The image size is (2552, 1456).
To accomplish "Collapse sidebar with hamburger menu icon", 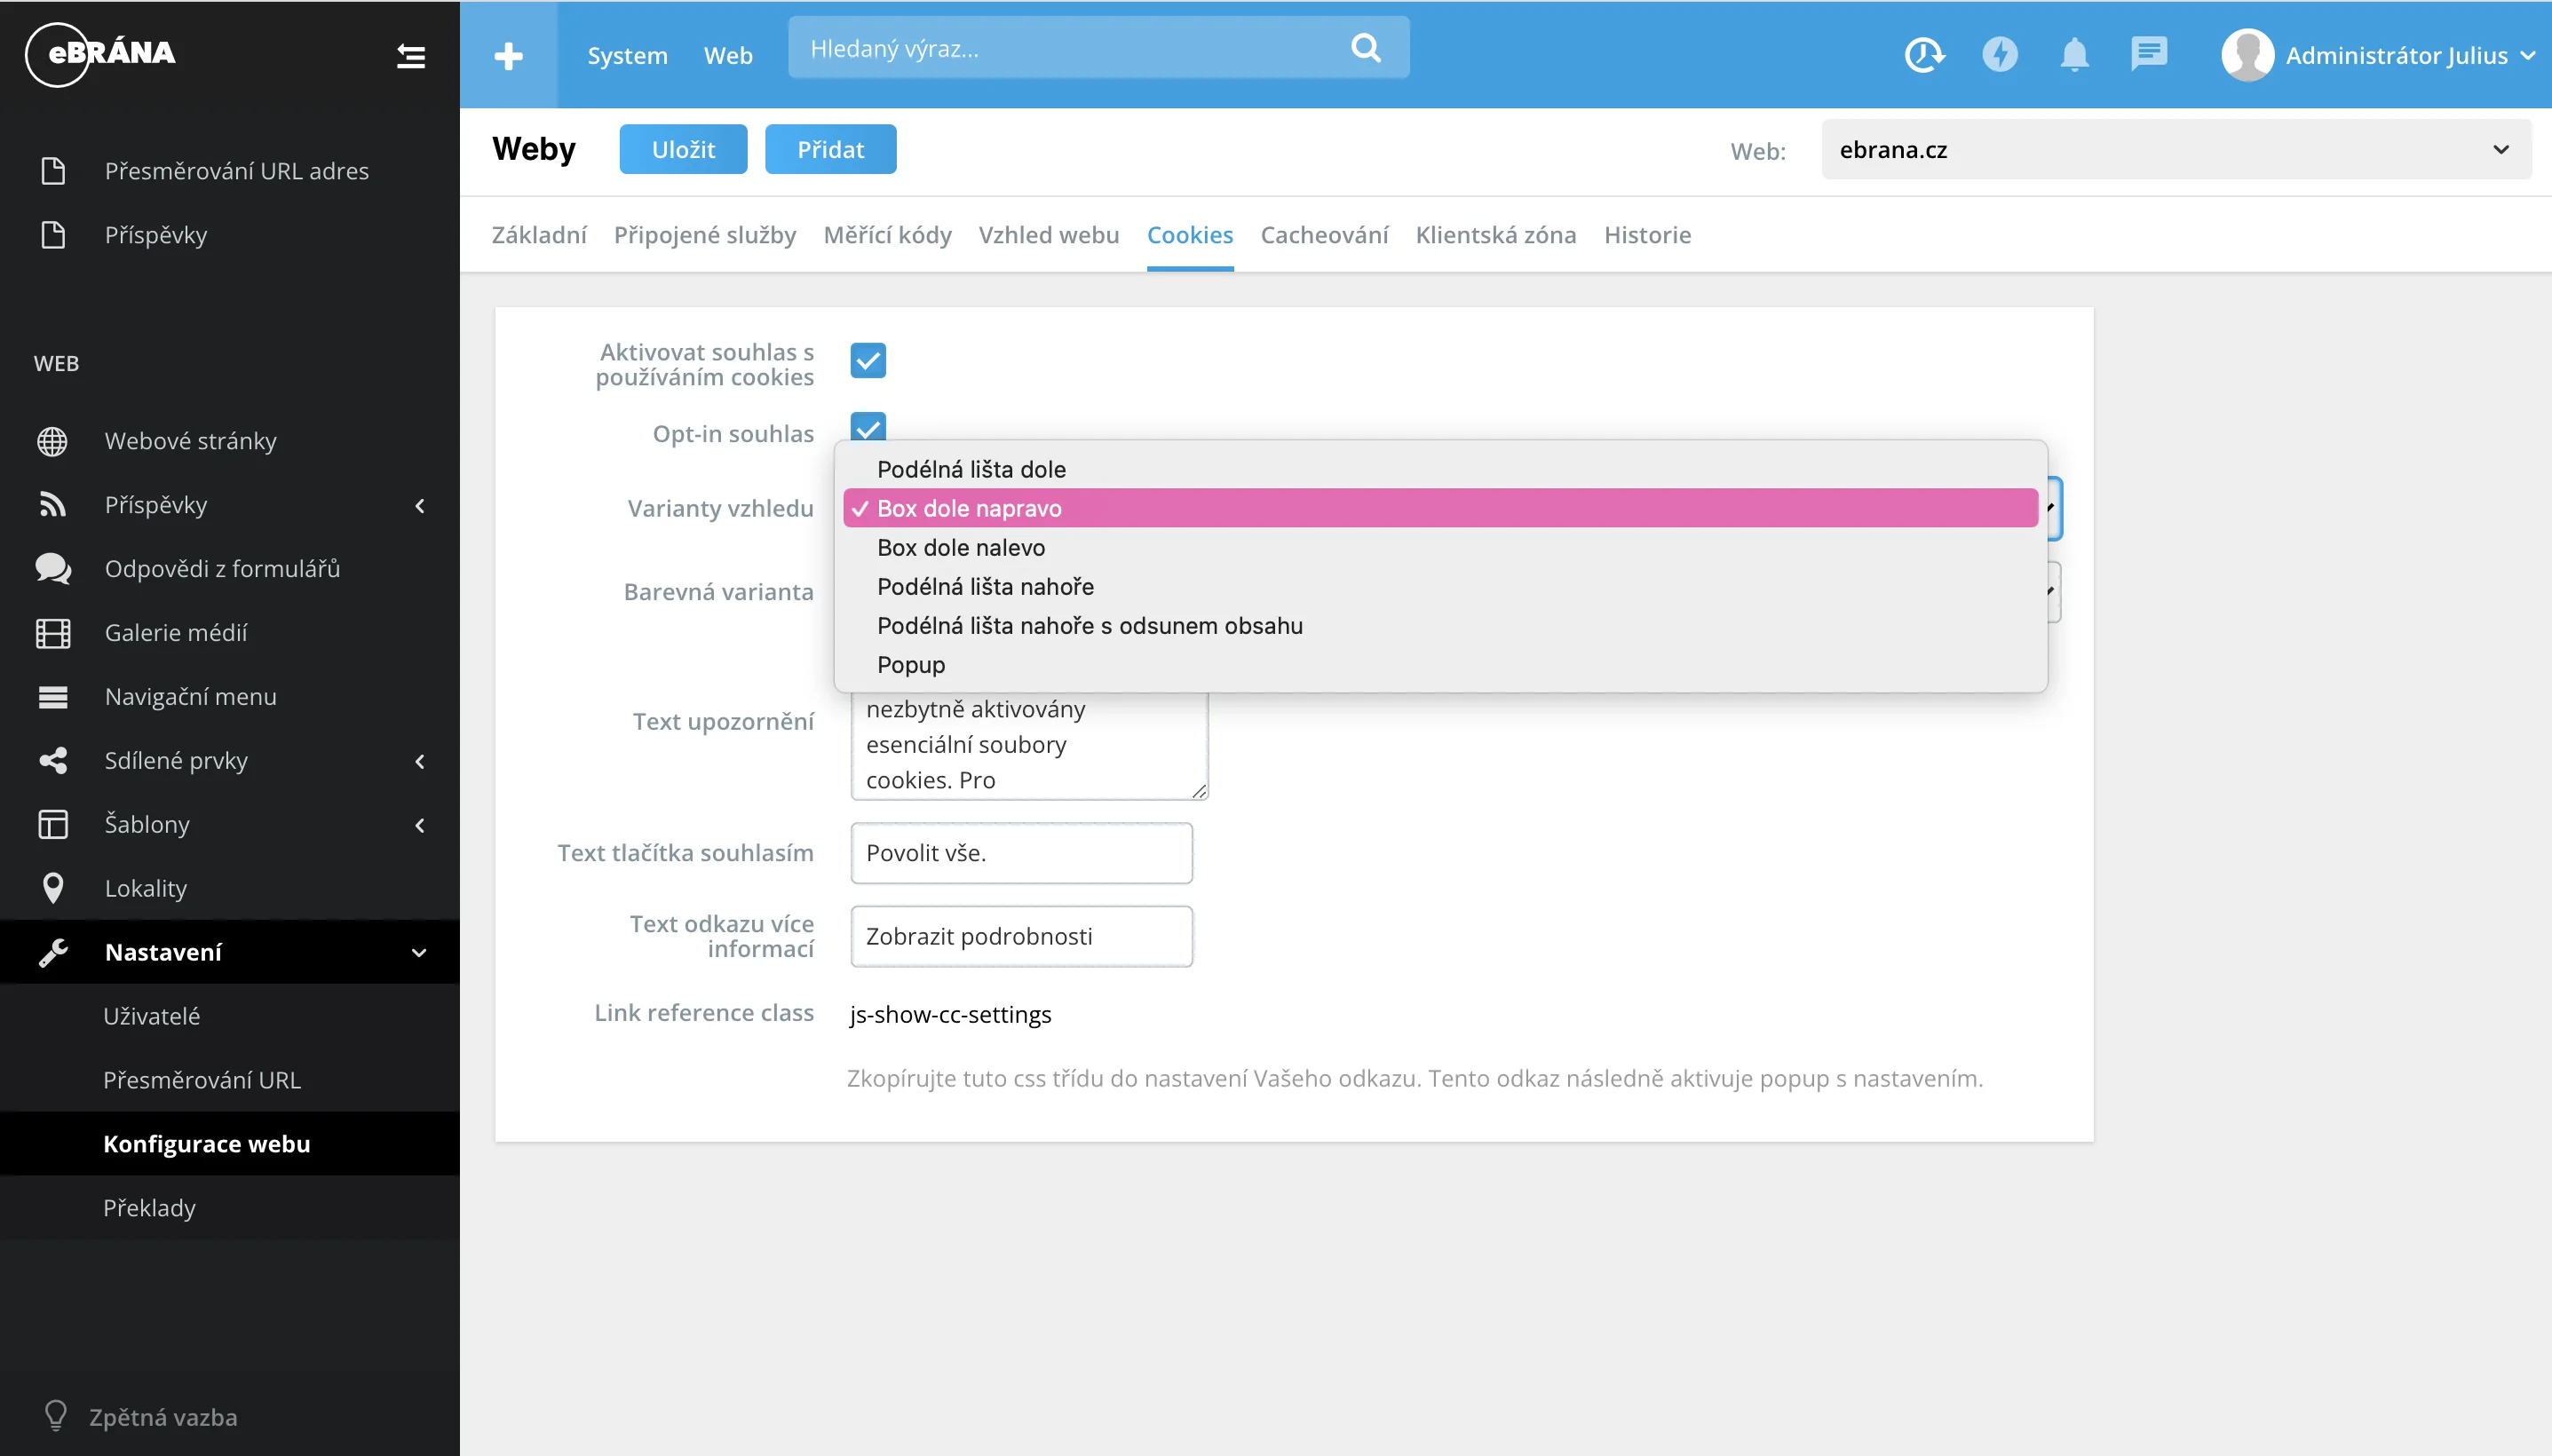I will 411,56.
